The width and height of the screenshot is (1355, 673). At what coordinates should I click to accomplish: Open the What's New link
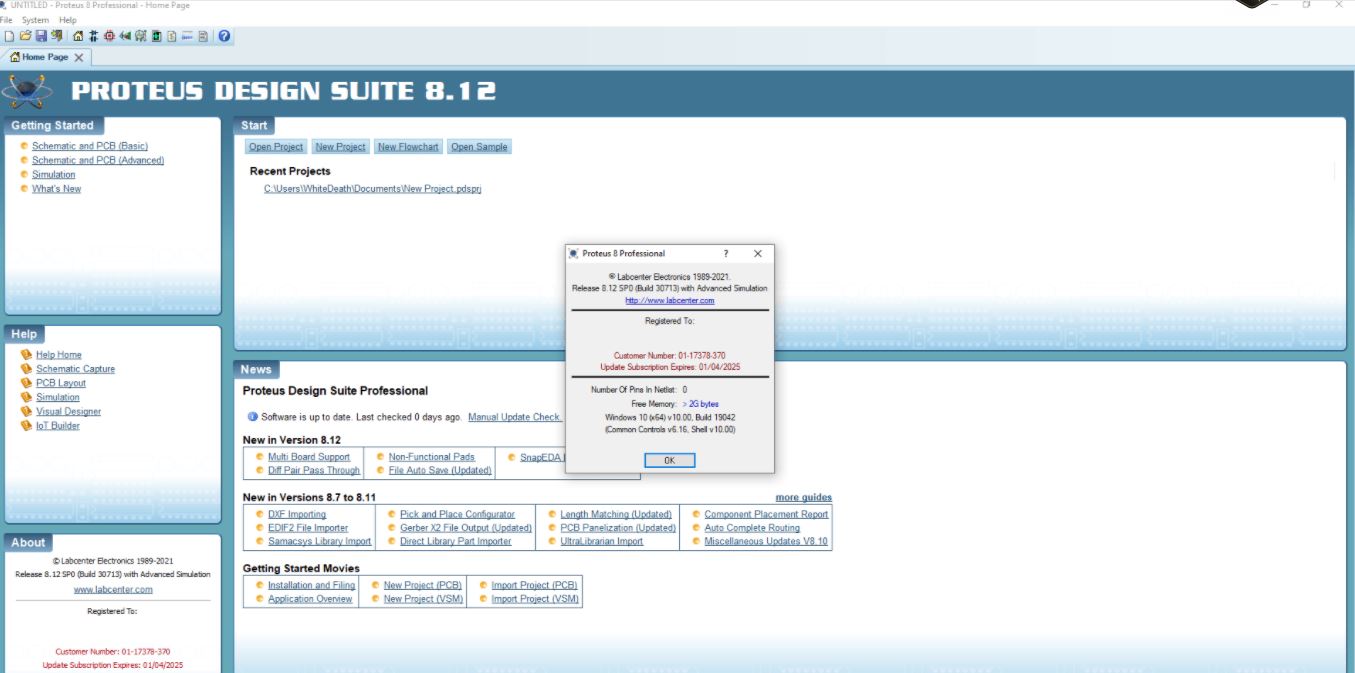(x=56, y=188)
